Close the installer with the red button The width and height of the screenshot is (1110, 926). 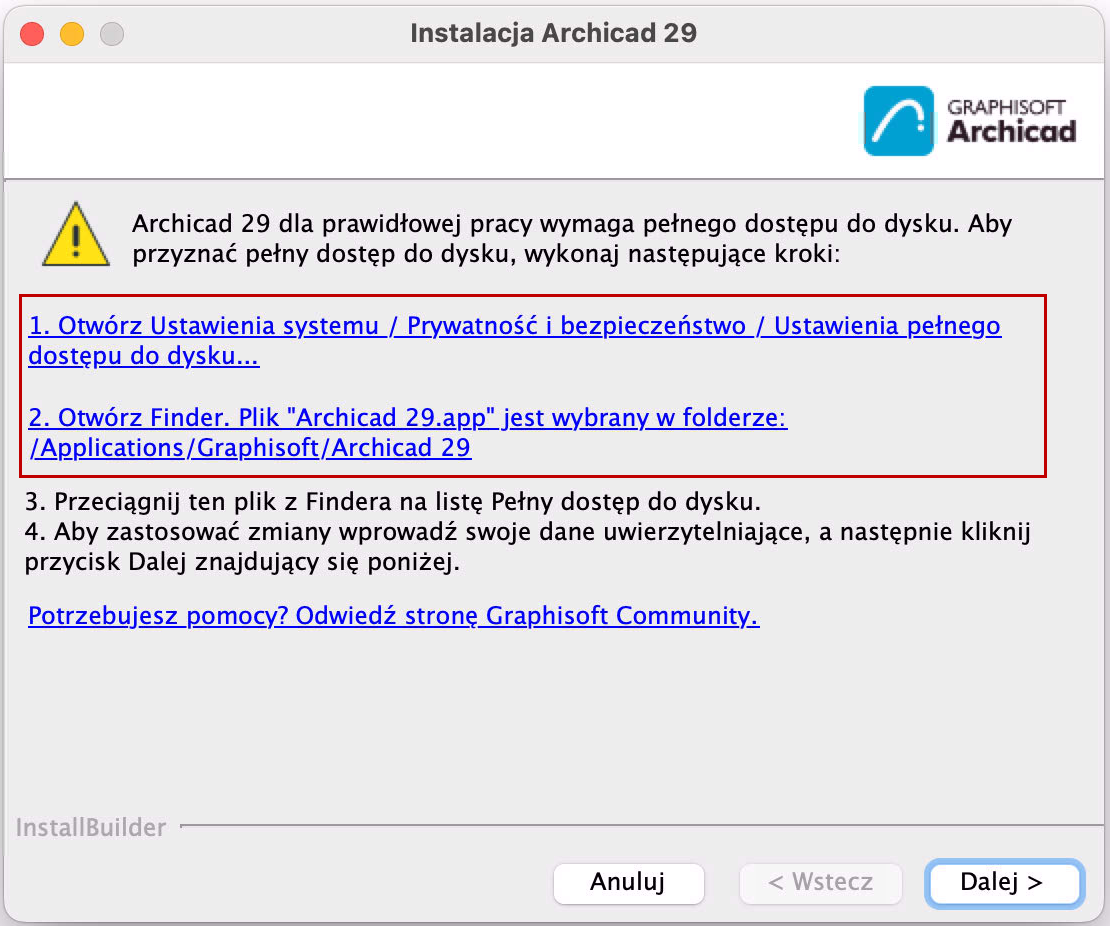pyautogui.click(x=32, y=33)
